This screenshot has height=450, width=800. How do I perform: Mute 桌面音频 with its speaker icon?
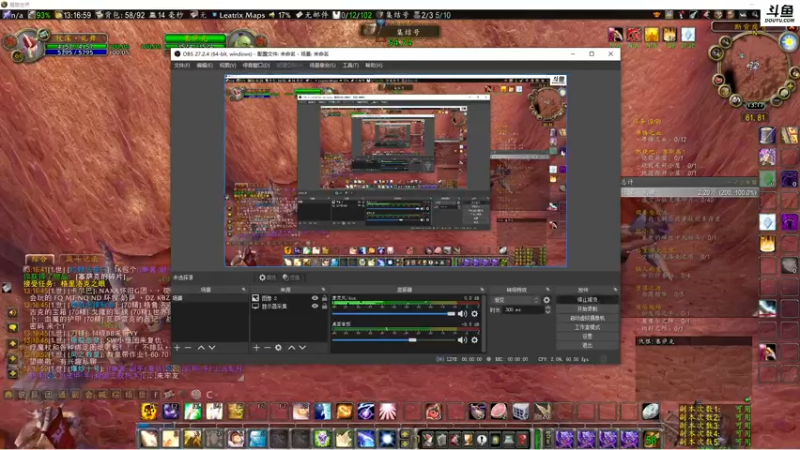[462, 340]
